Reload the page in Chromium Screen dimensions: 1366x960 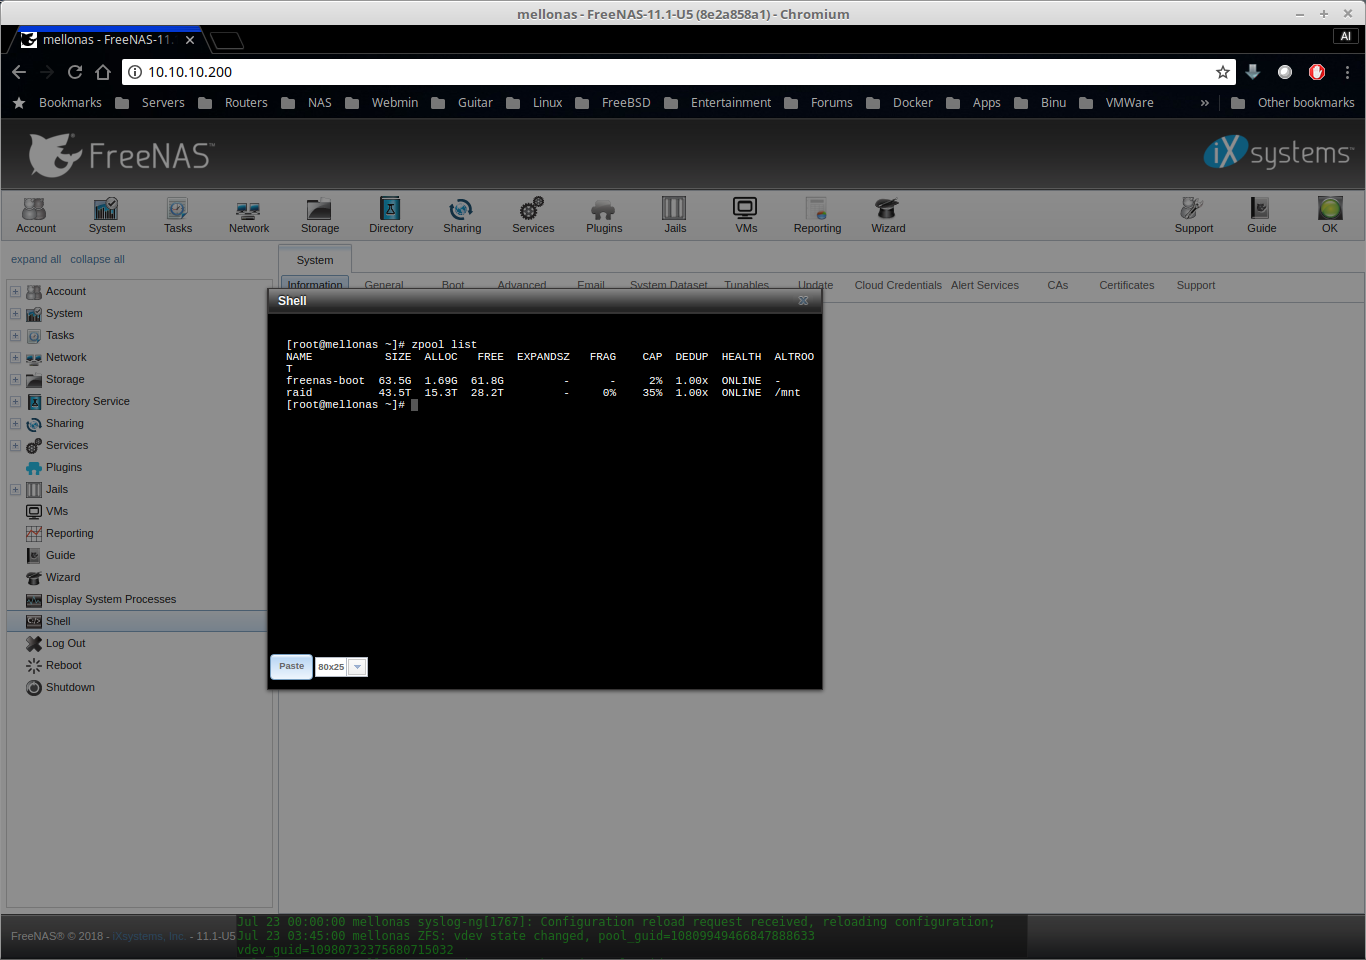(x=75, y=72)
